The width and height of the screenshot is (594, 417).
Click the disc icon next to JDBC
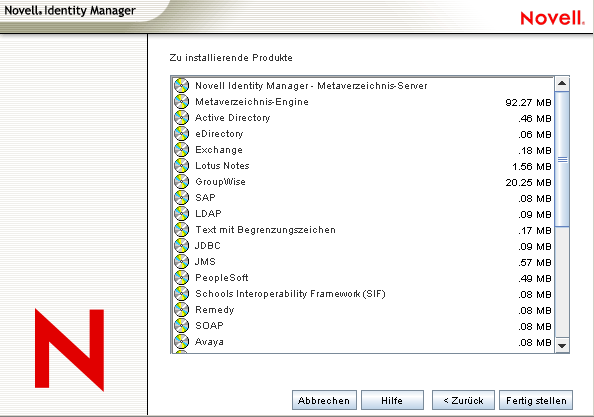point(181,245)
